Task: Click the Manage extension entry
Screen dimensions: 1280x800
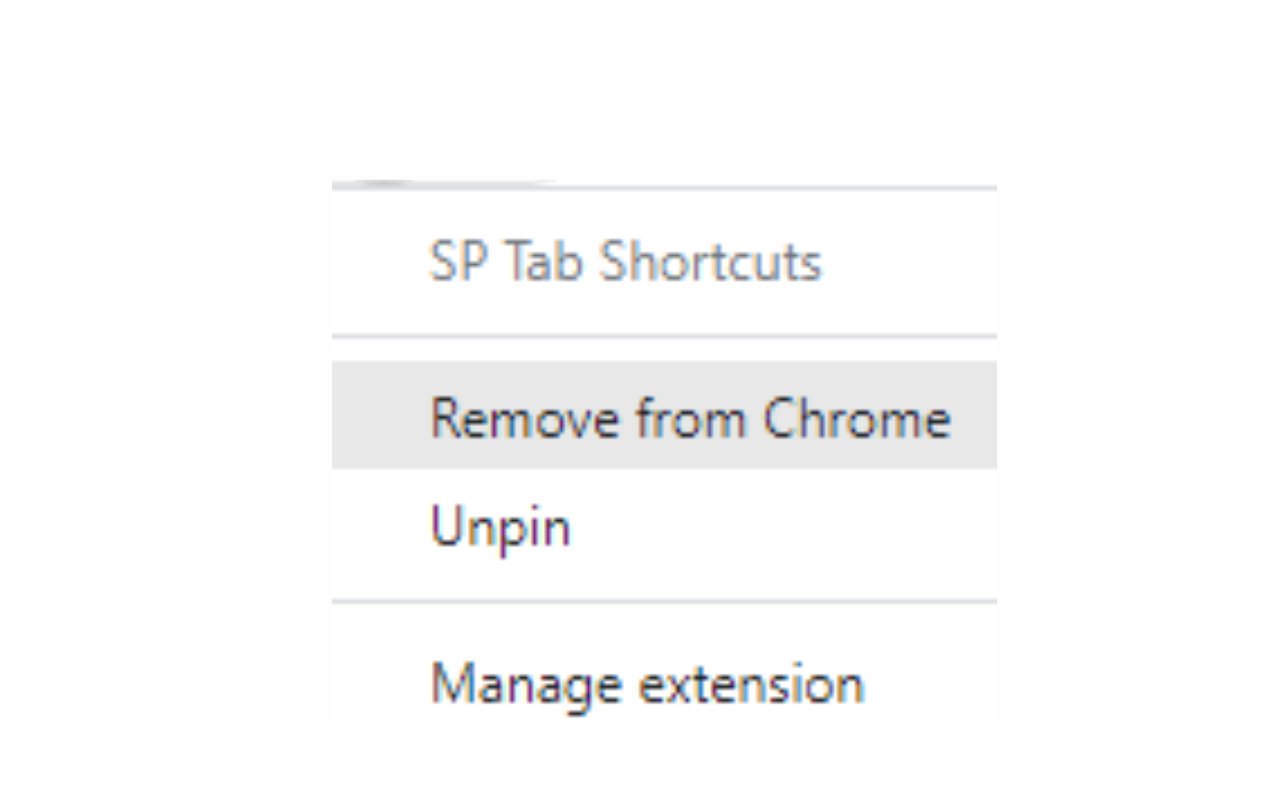Action: [x=646, y=685]
